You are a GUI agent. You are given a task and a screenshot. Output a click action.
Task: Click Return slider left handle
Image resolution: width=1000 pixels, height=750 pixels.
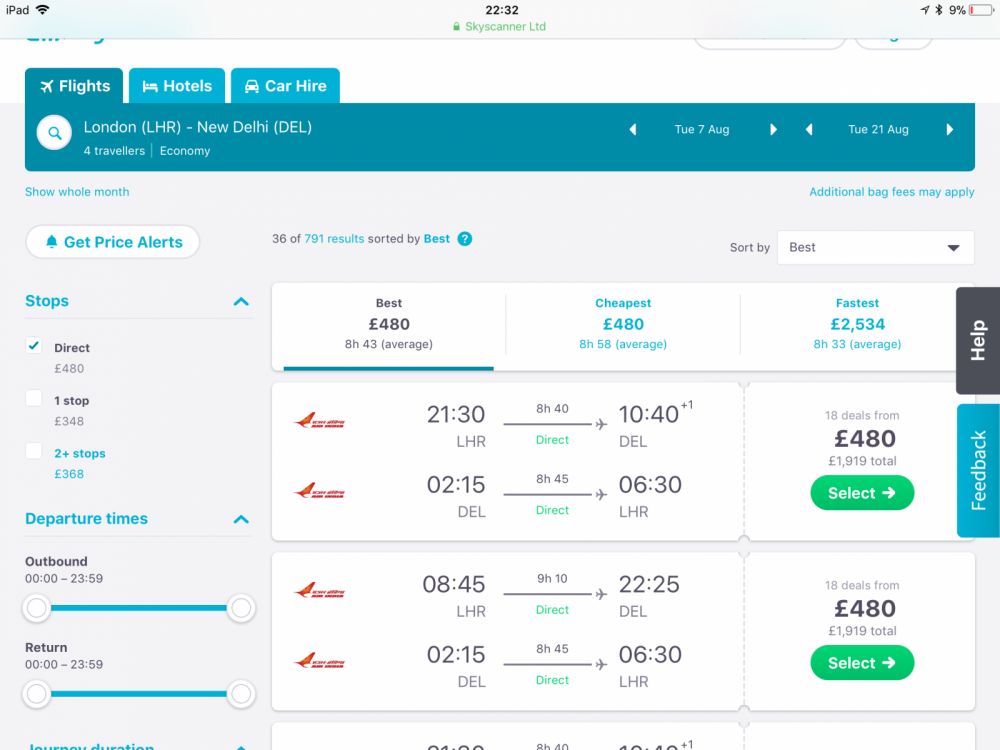coord(37,694)
